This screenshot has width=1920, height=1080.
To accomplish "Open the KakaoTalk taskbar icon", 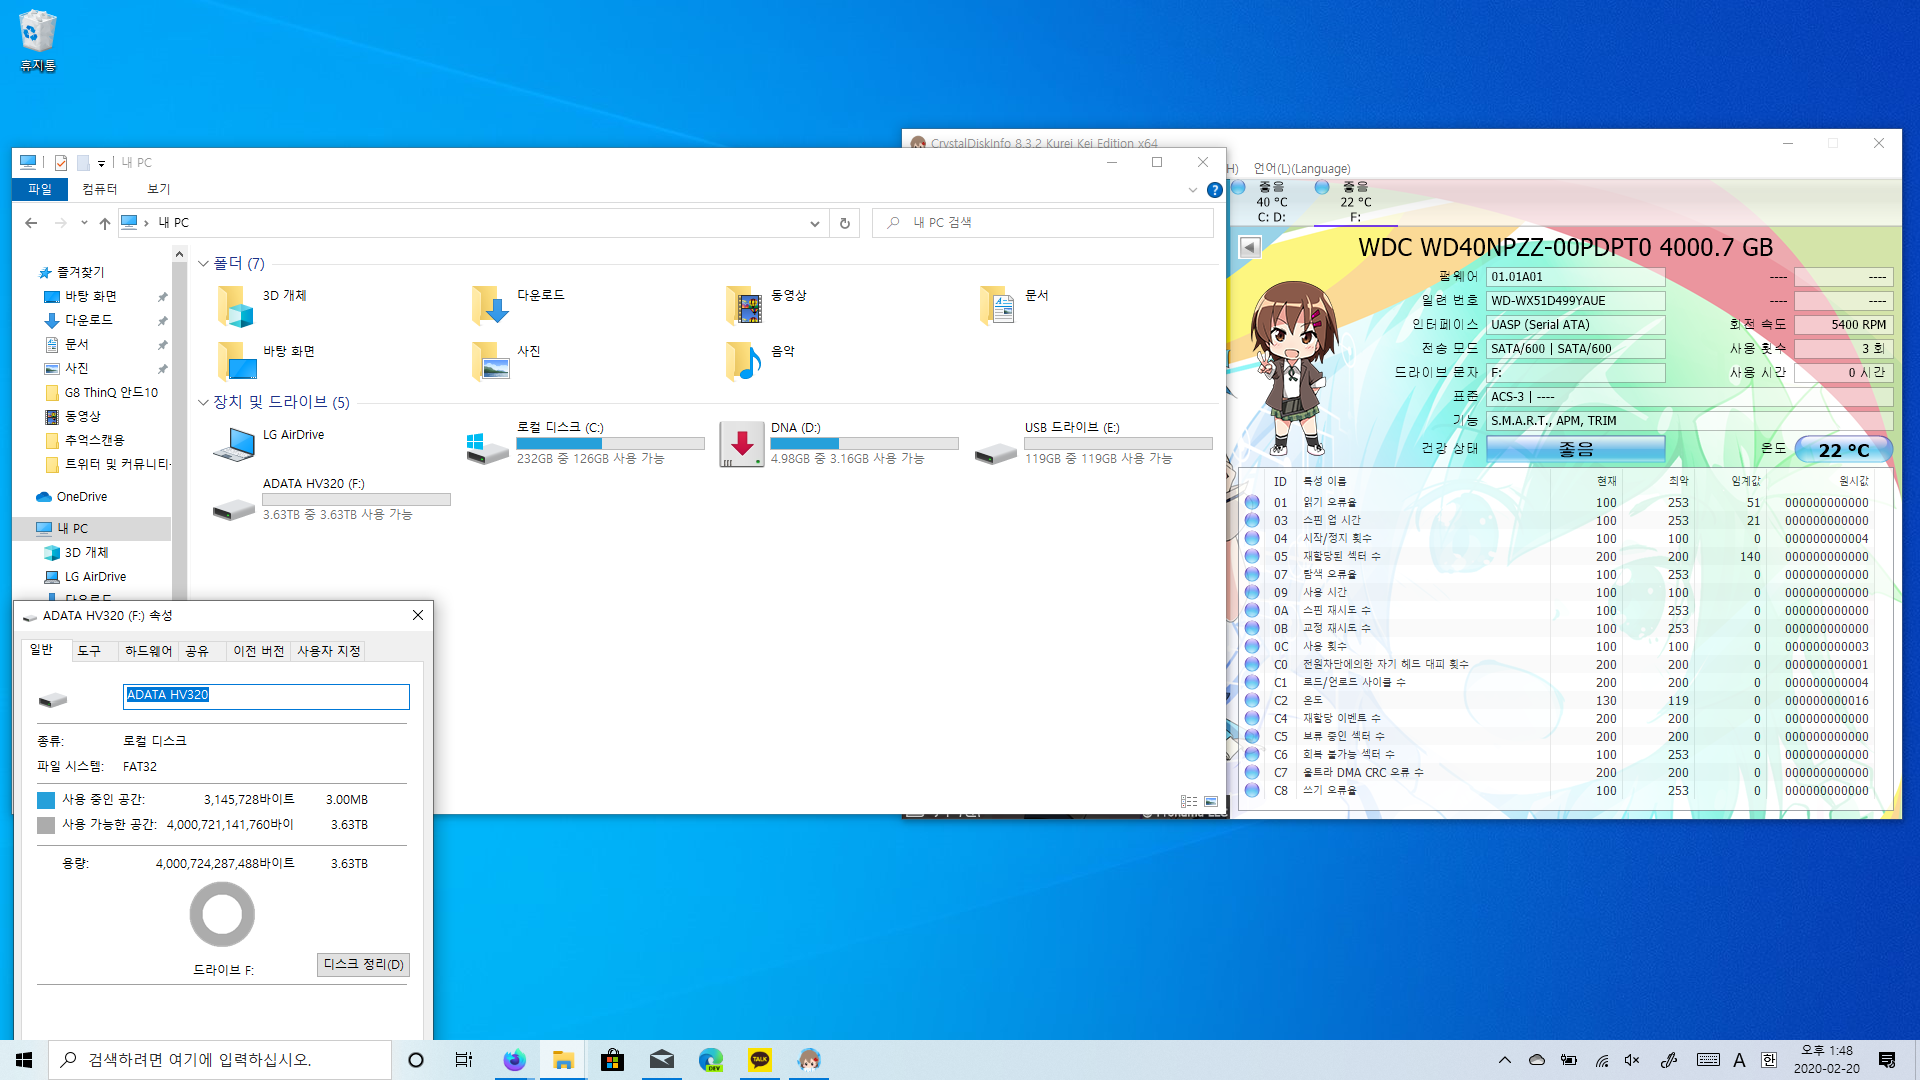I will tap(760, 1060).
